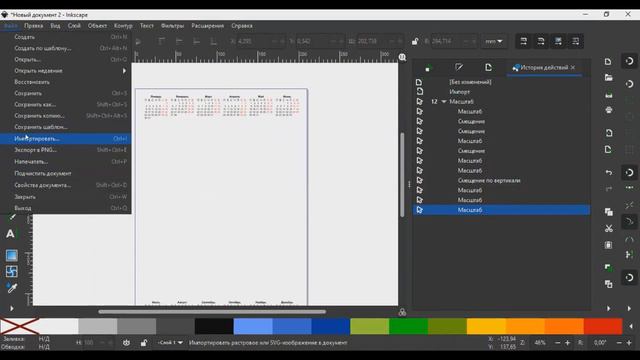Choose Сохранить как... menu item
Screen dimensions: 640x360
point(65,104)
